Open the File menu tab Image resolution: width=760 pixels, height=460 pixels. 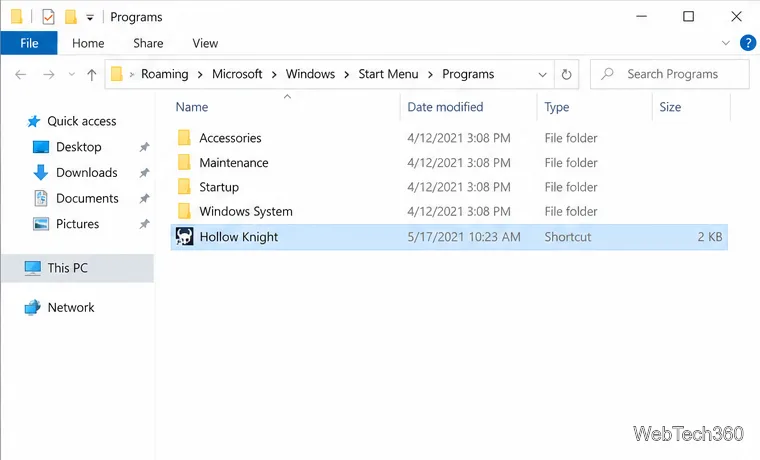[x=29, y=43]
